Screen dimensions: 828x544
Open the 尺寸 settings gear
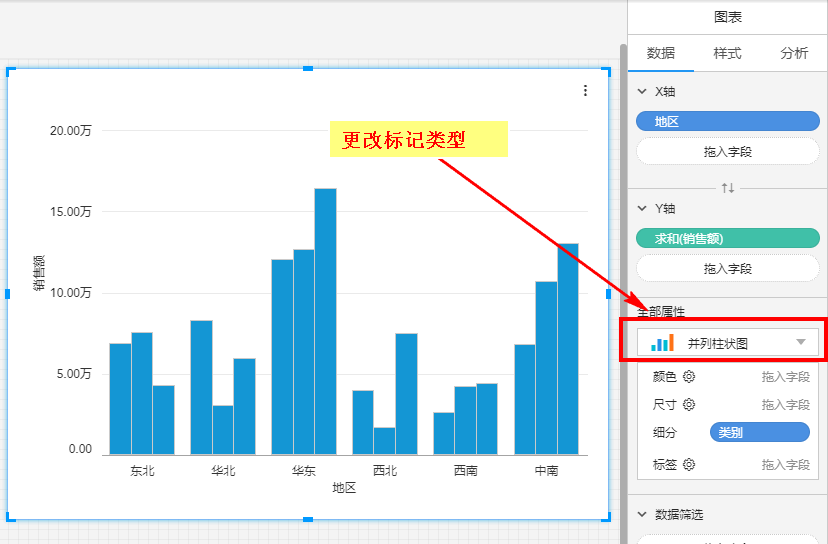click(x=689, y=405)
